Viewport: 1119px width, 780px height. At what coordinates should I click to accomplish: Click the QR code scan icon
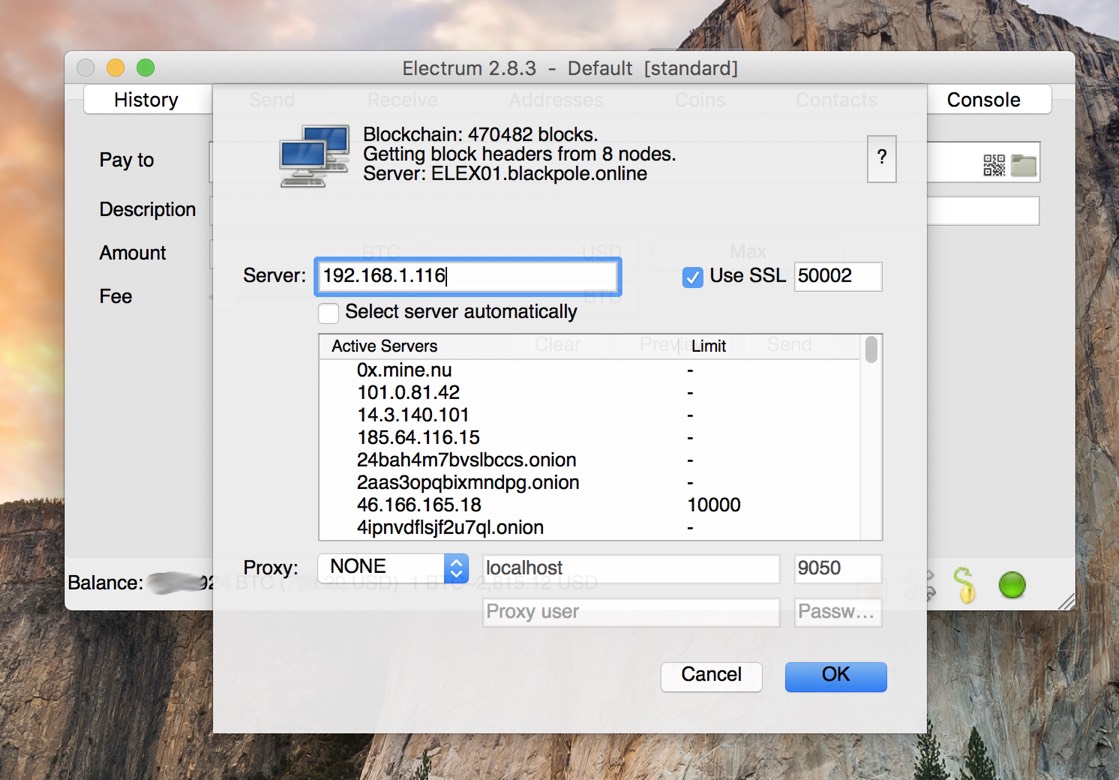pos(993,165)
